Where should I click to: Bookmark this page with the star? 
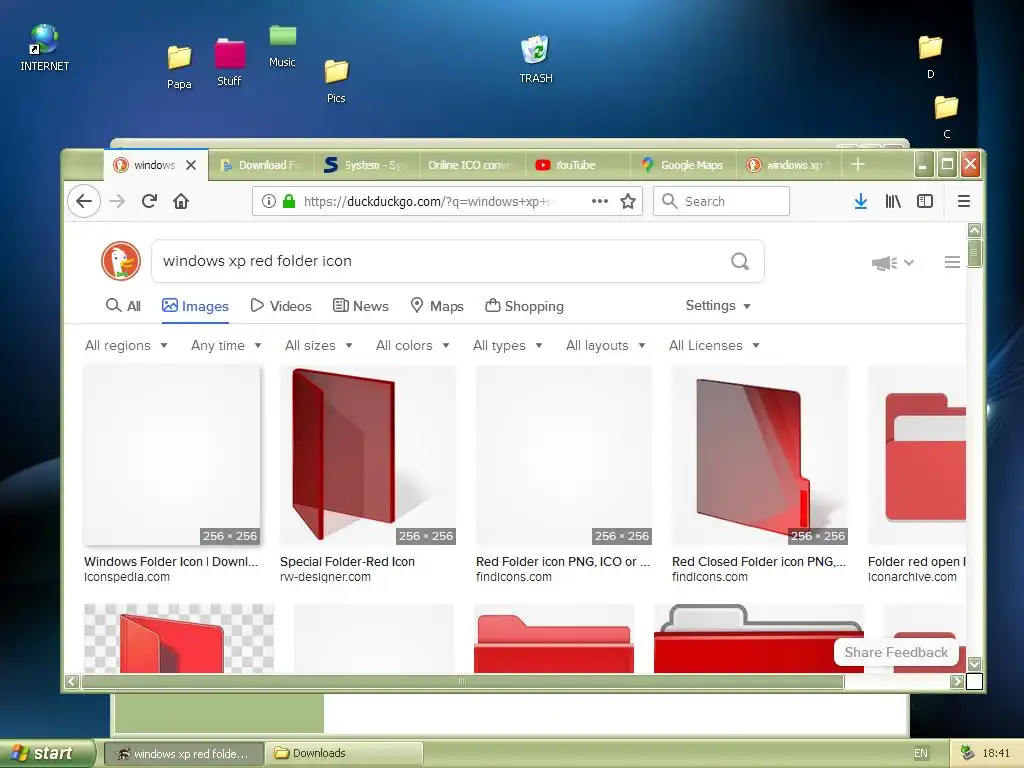[x=628, y=201]
